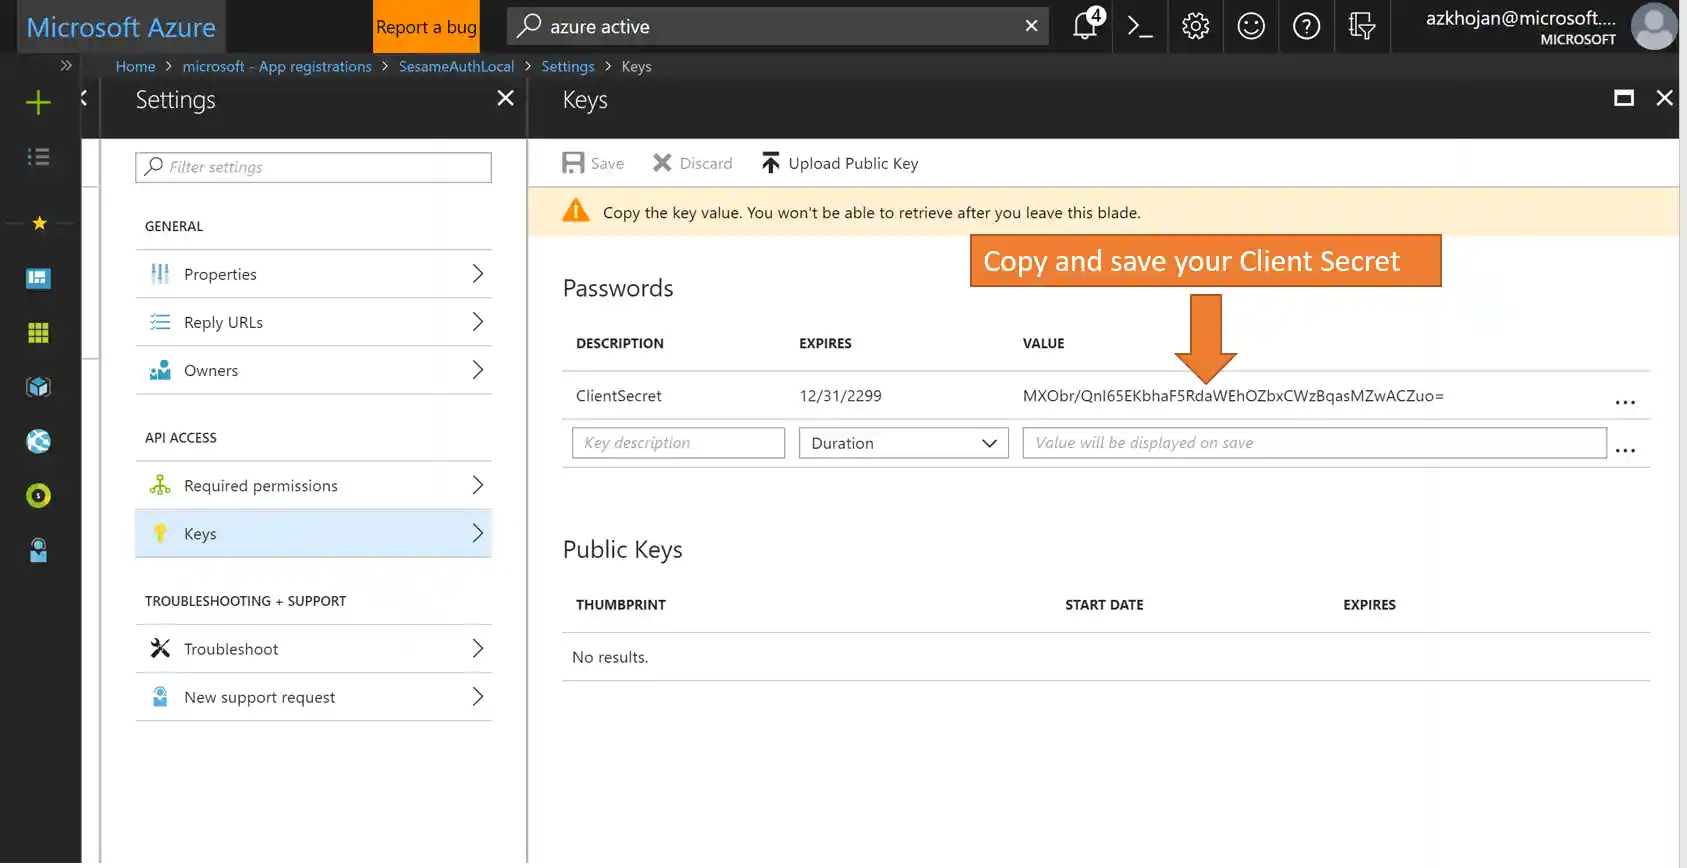Open New support request item
This screenshot has height=868, width=1687.
(313, 697)
